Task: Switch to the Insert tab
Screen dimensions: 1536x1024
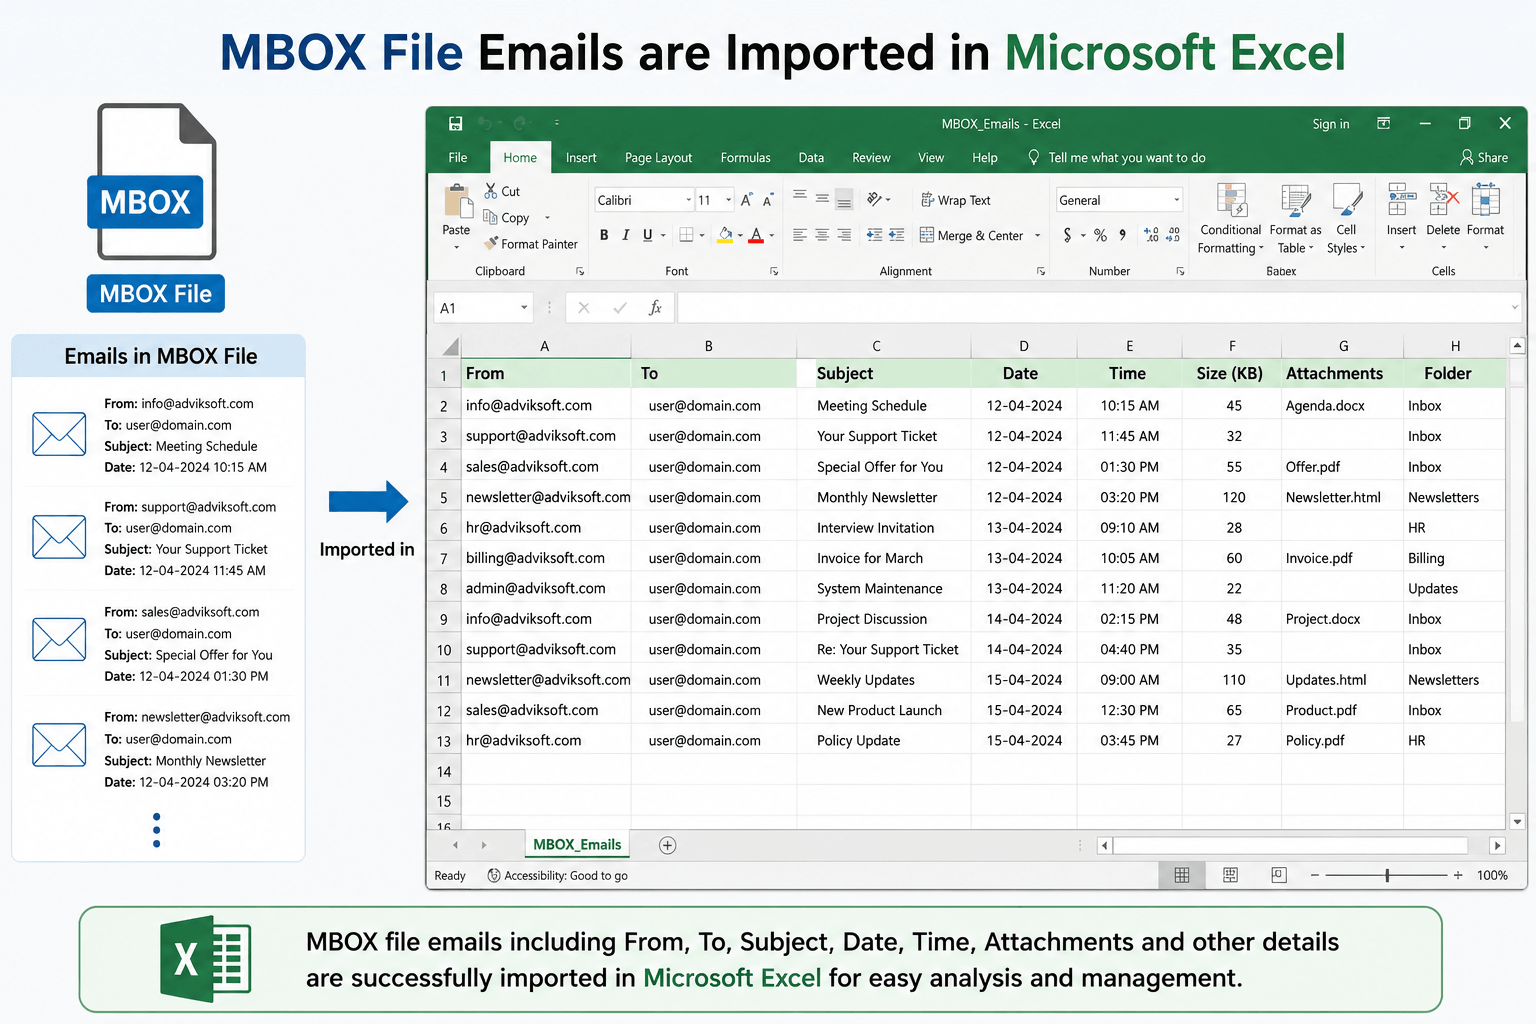Action: (581, 158)
